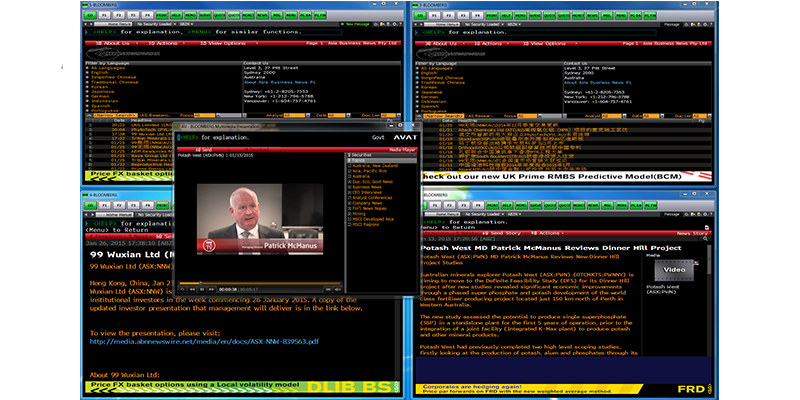Screen dimensions: 800x400
Task: Choose the Mining topic in the media player
Action: click(357, 214)
